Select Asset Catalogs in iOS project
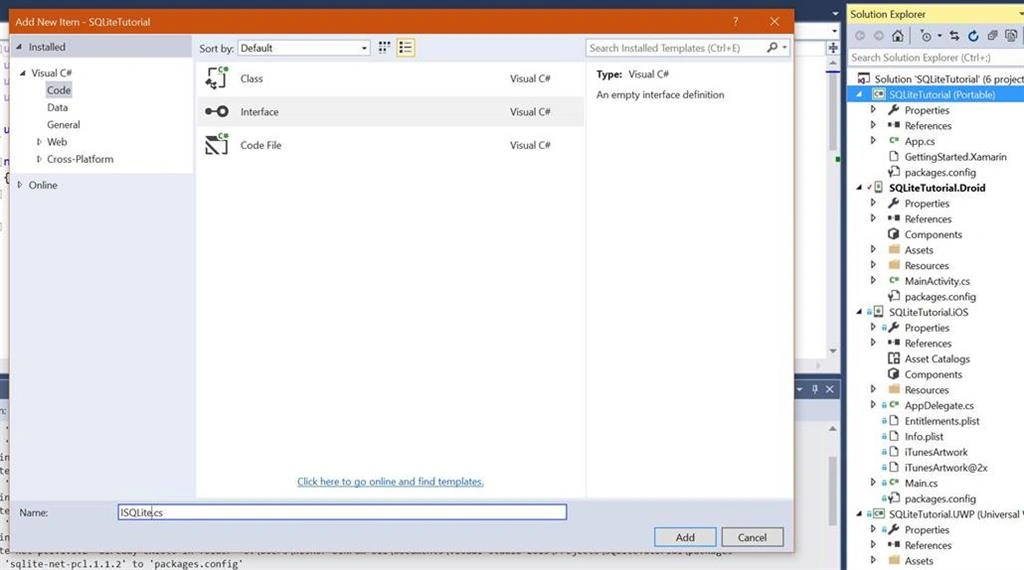 [x=937, y=358]
